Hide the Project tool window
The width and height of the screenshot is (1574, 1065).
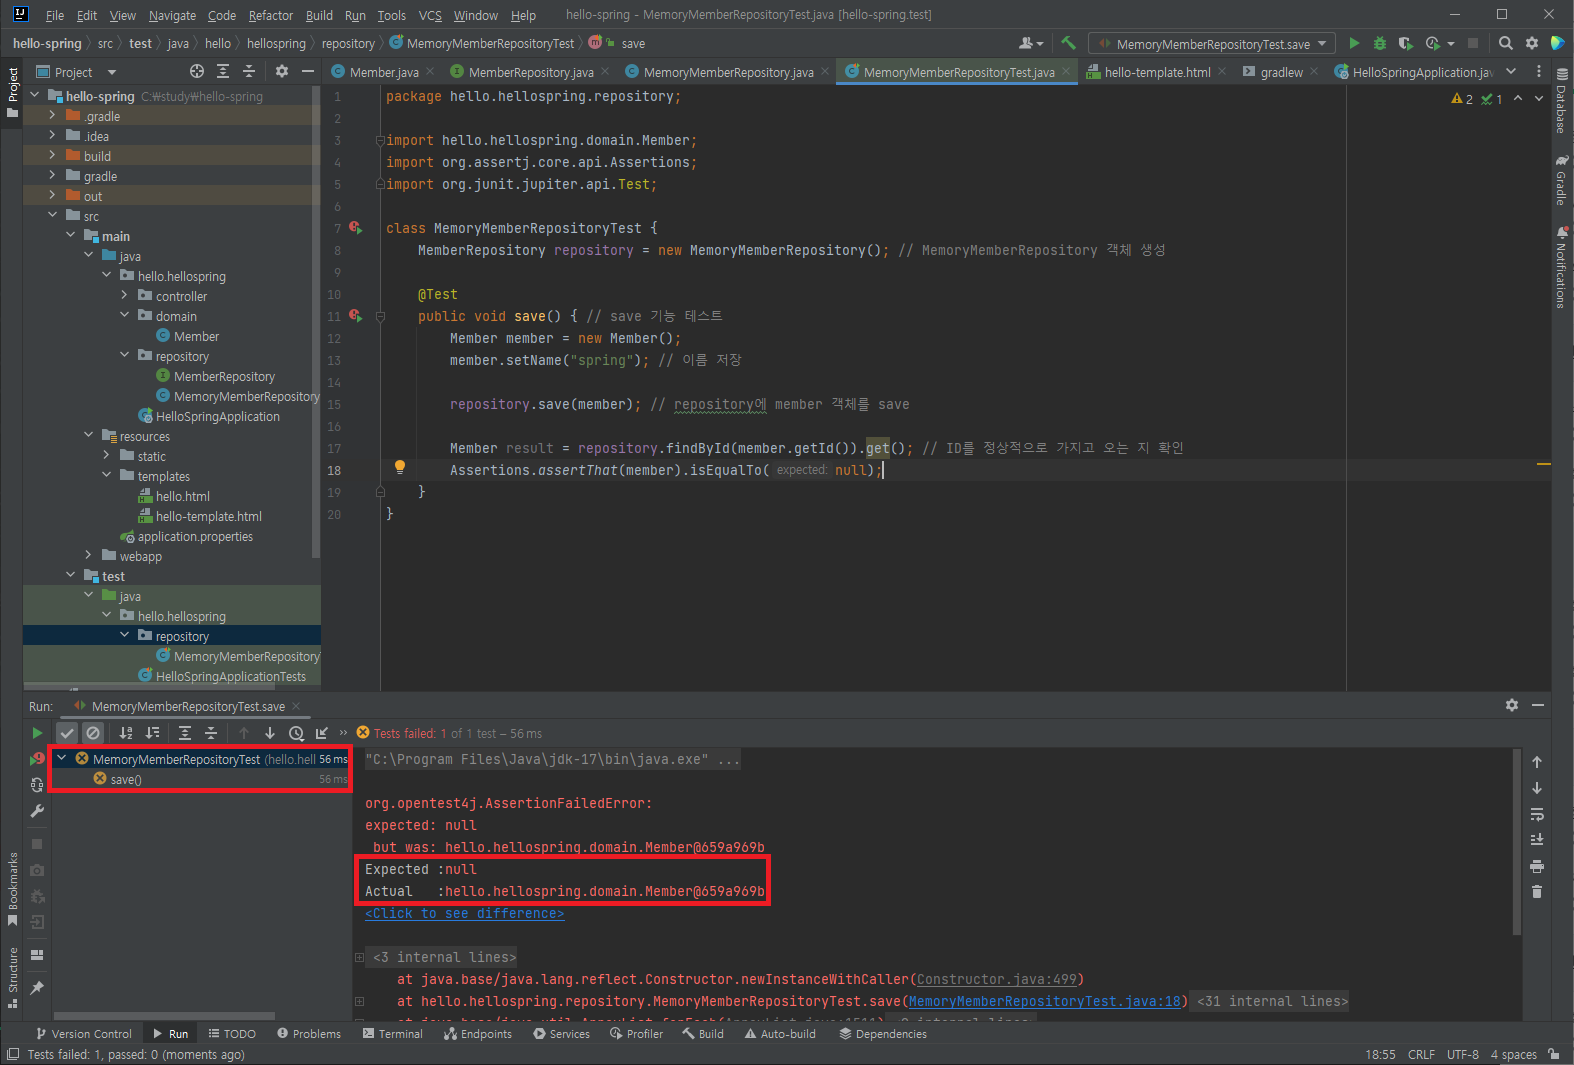[308, 71]
